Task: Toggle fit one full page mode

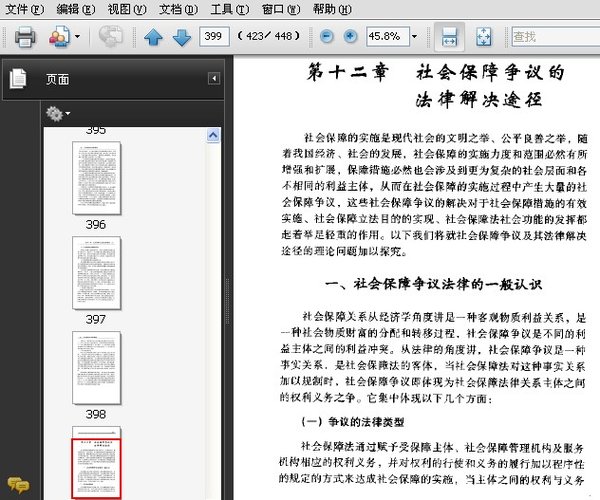Action: [x=483, y=37]
